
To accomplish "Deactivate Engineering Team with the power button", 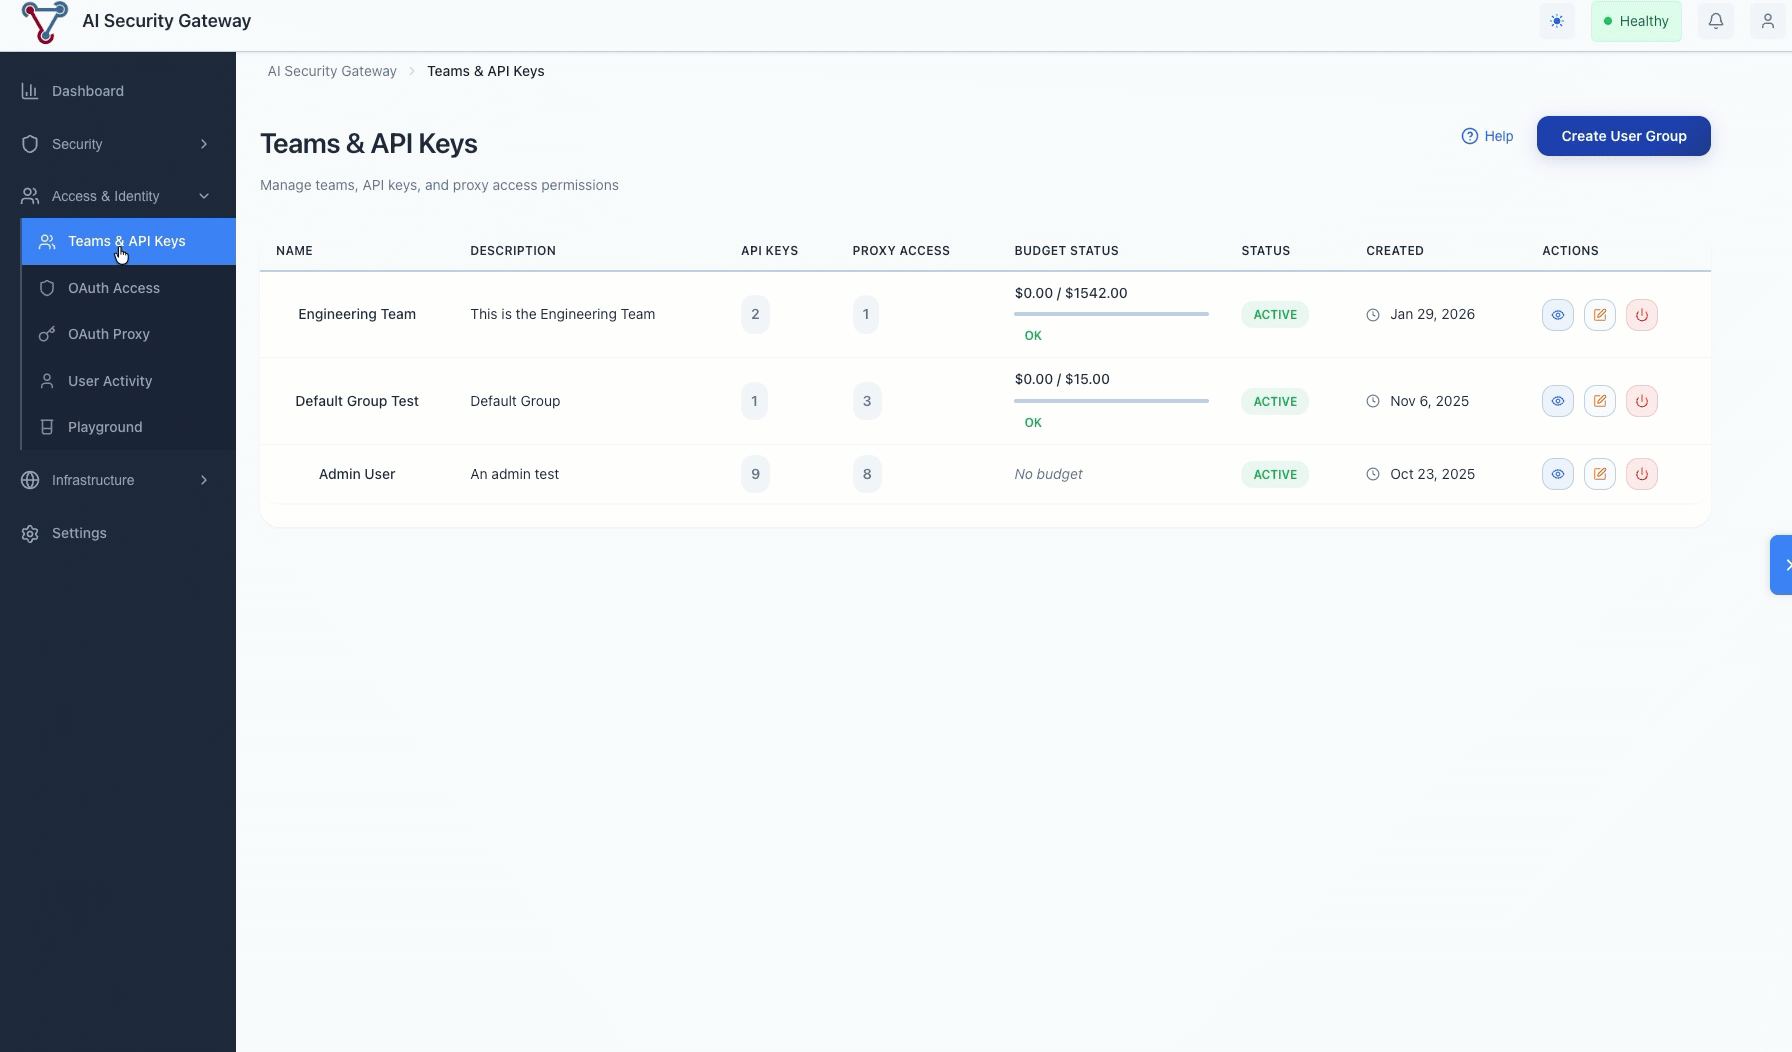I will [x=1641, y=314].
